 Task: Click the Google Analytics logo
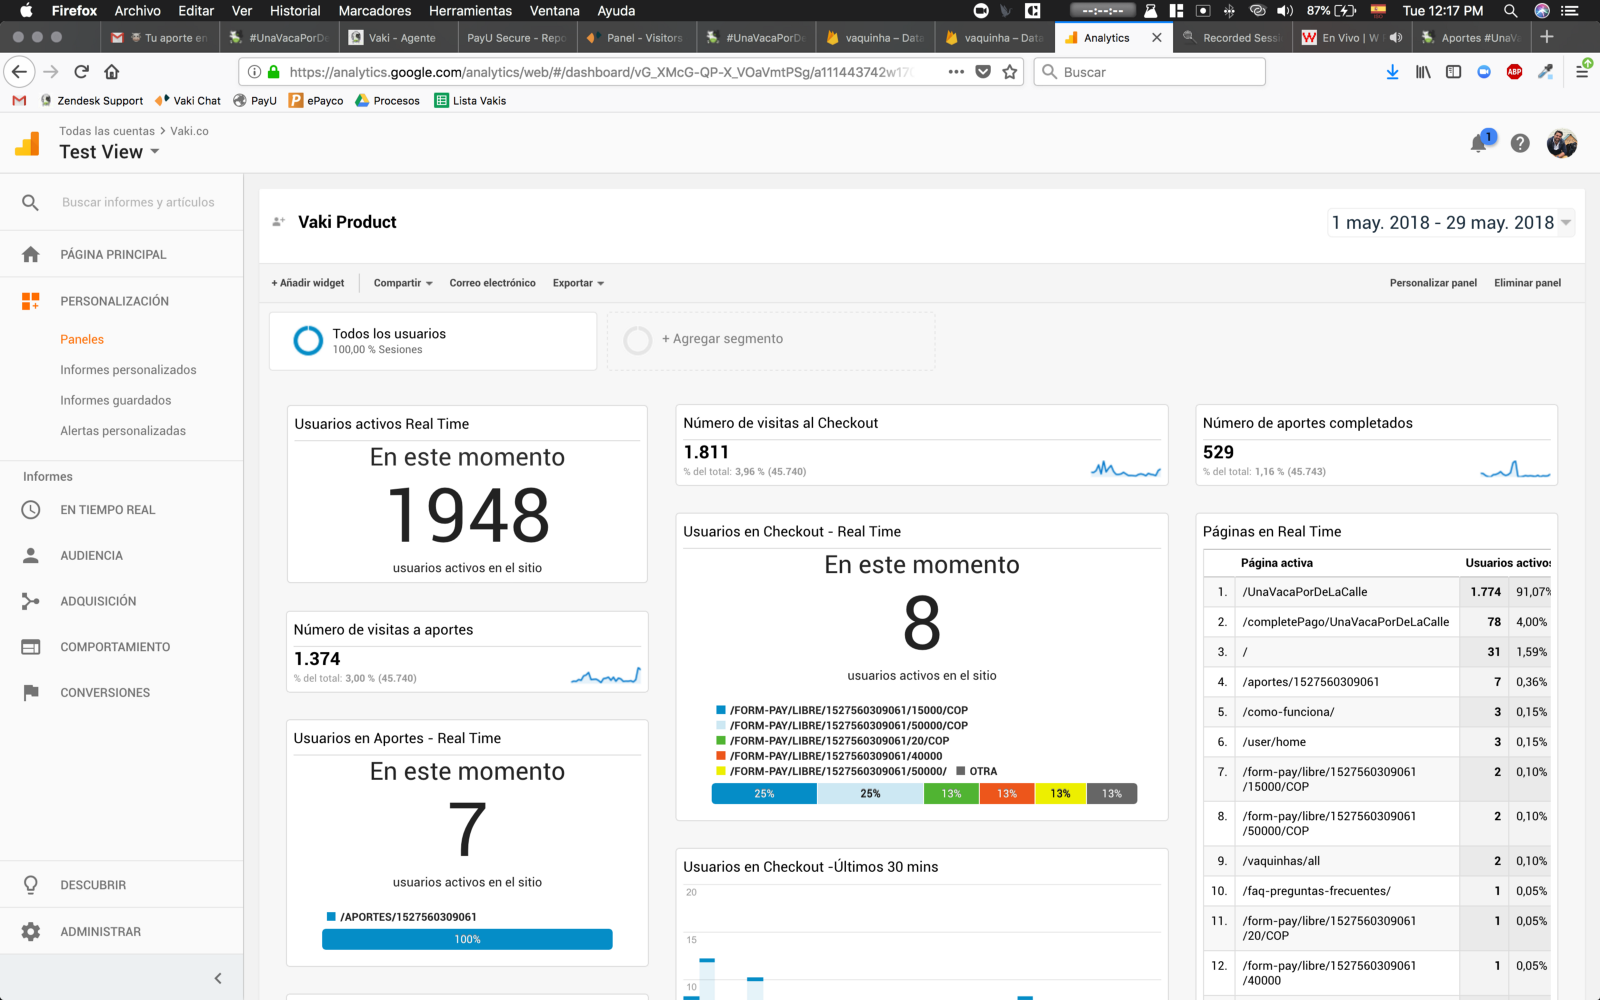tap(28, 144)
